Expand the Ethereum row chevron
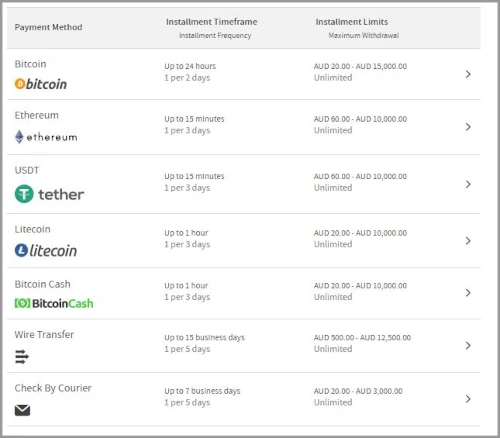 pos(468,127)
